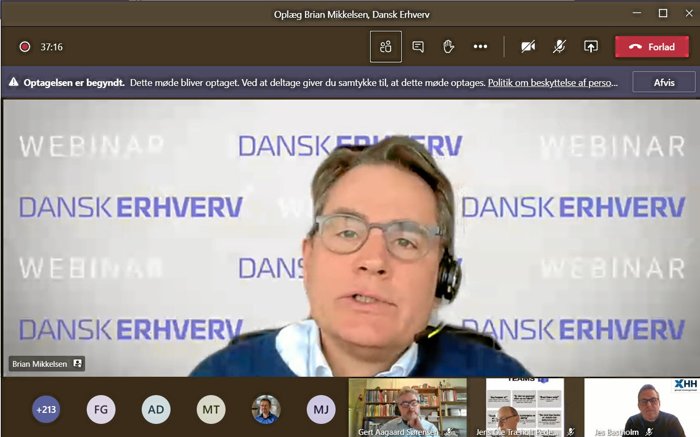Open the participants panel
This screenshot has width=700, height=437.
tap(385, 47)
